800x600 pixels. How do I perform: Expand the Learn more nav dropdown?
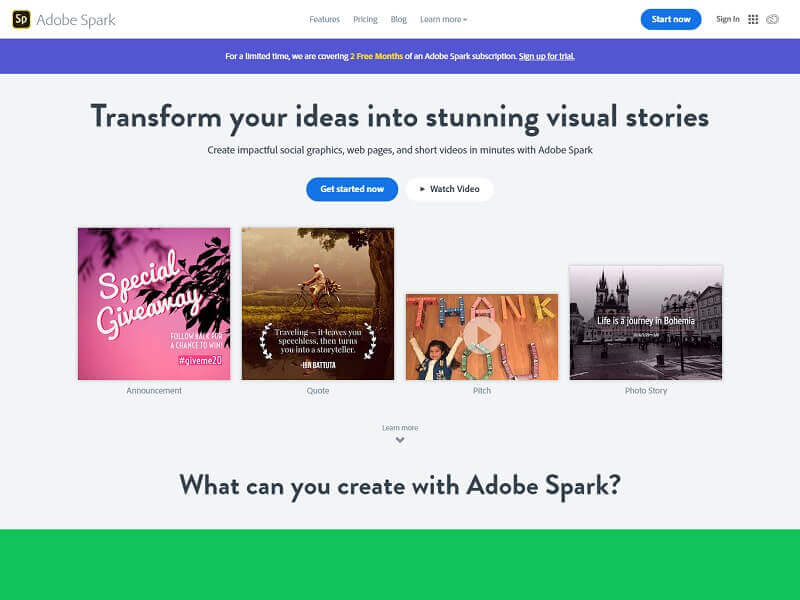(443, 19)
